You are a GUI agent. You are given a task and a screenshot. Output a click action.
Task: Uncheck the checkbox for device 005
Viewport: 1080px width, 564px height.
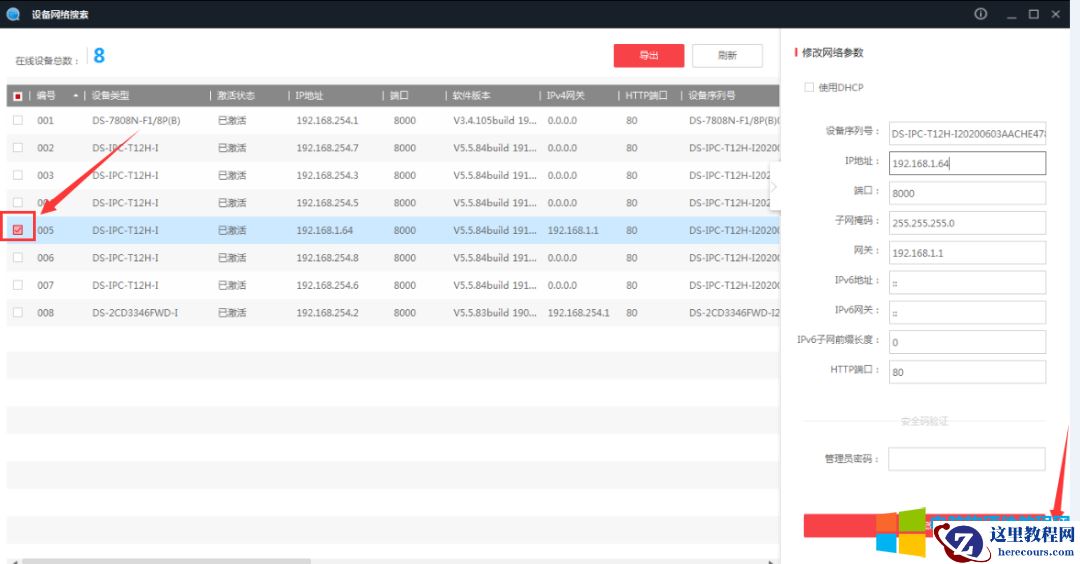point(18,230)
